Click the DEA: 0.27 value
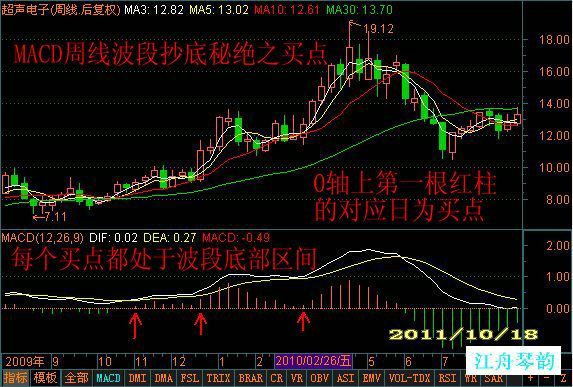The image size is (573, 387). tap(170, 238)
